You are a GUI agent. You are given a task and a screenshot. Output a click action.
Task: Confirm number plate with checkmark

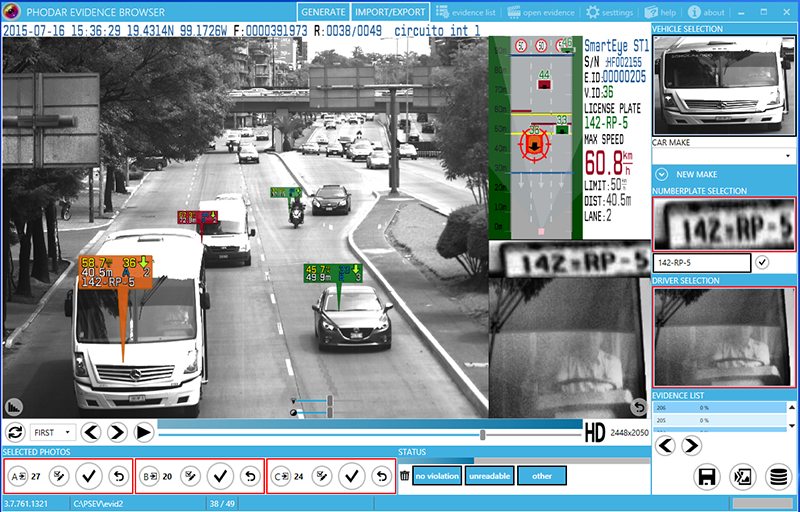pyautogui.click(x=762, y=263)
